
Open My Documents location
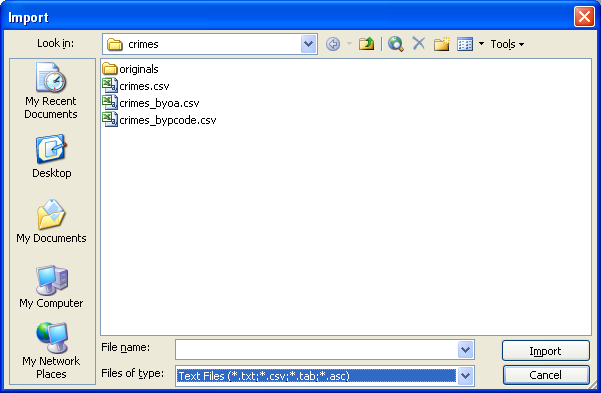[x=51, y=222]
